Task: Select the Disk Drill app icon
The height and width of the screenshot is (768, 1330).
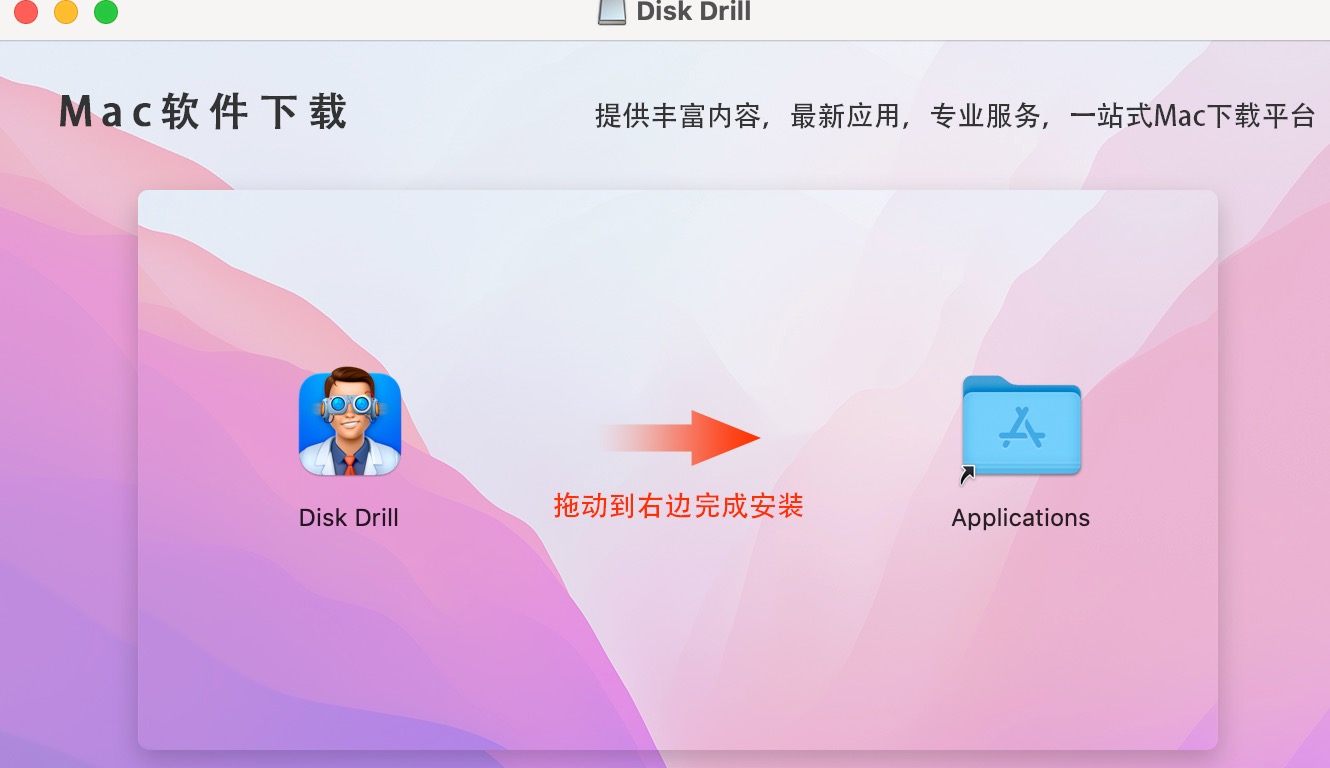Action: click(x=349, y=422)
